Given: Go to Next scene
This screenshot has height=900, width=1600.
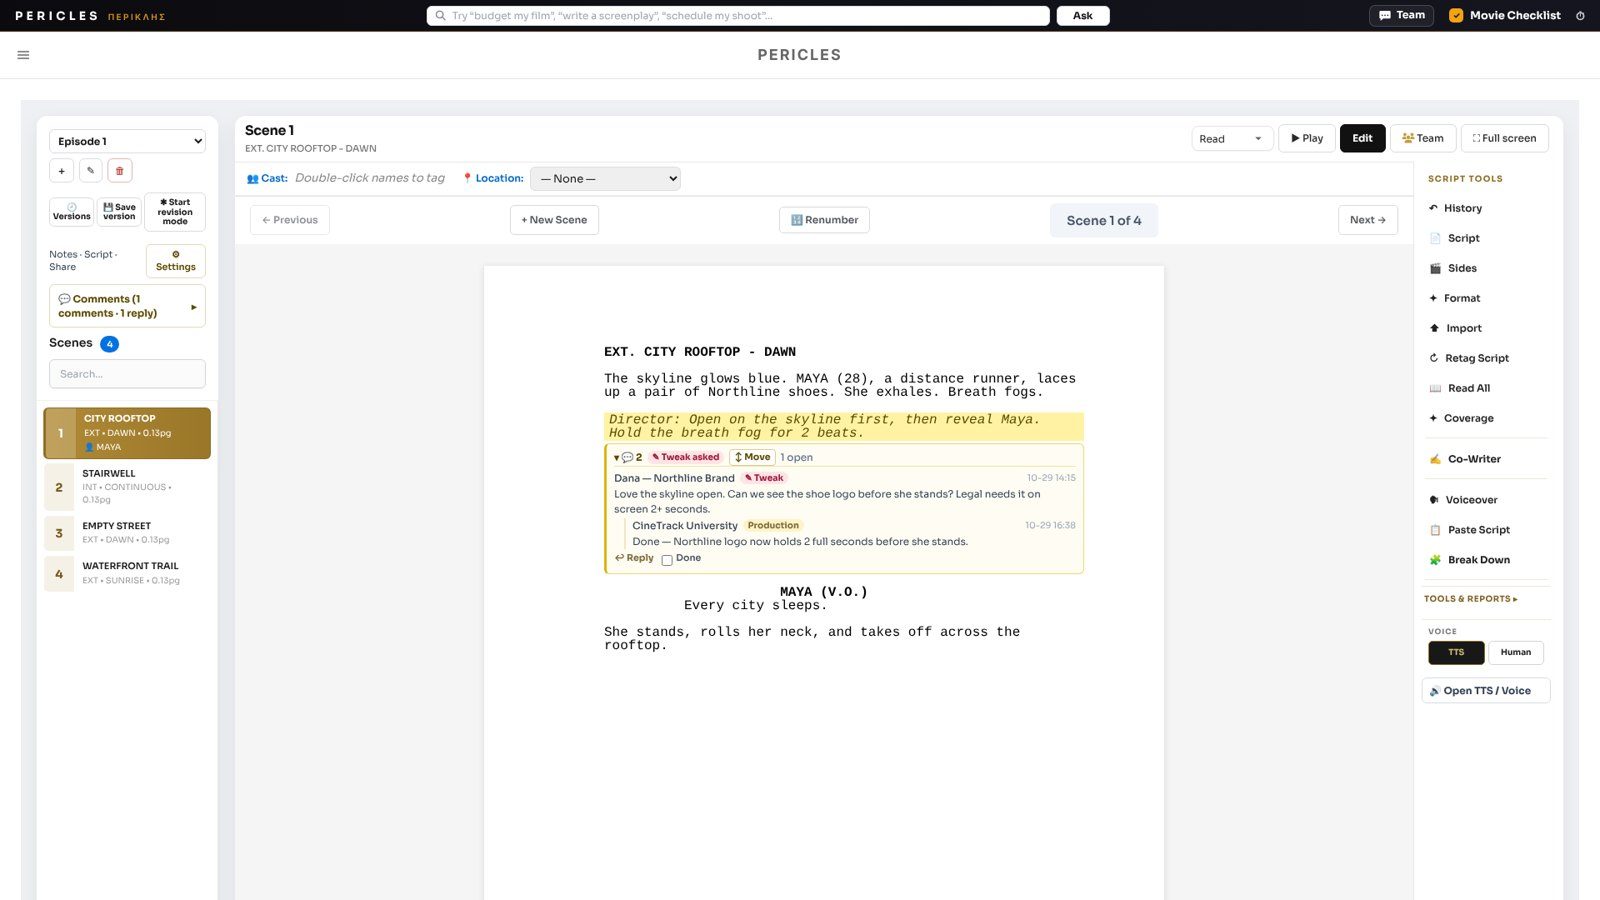Looking at the screenshot, I should pos(1368,220).
